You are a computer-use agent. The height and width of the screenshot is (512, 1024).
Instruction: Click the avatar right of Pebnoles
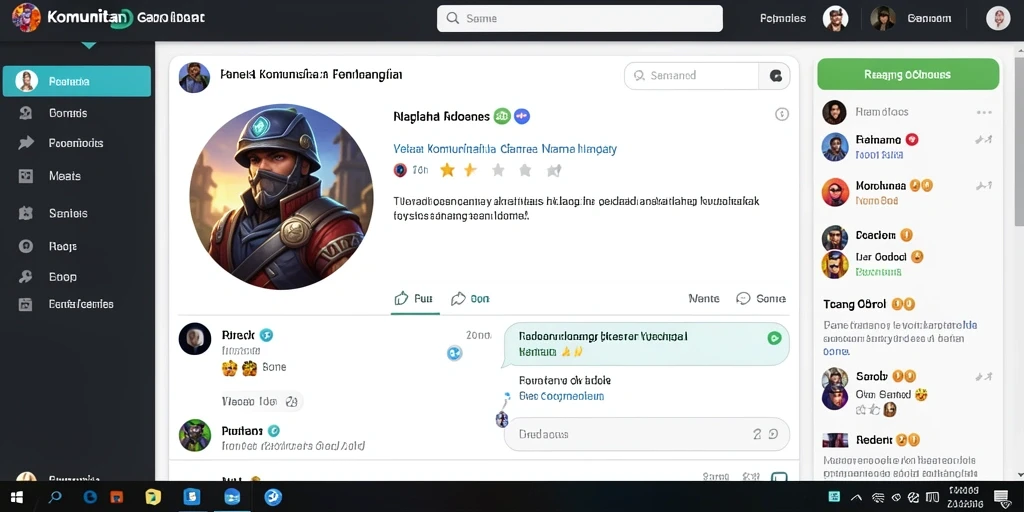(x=835, y=18)
